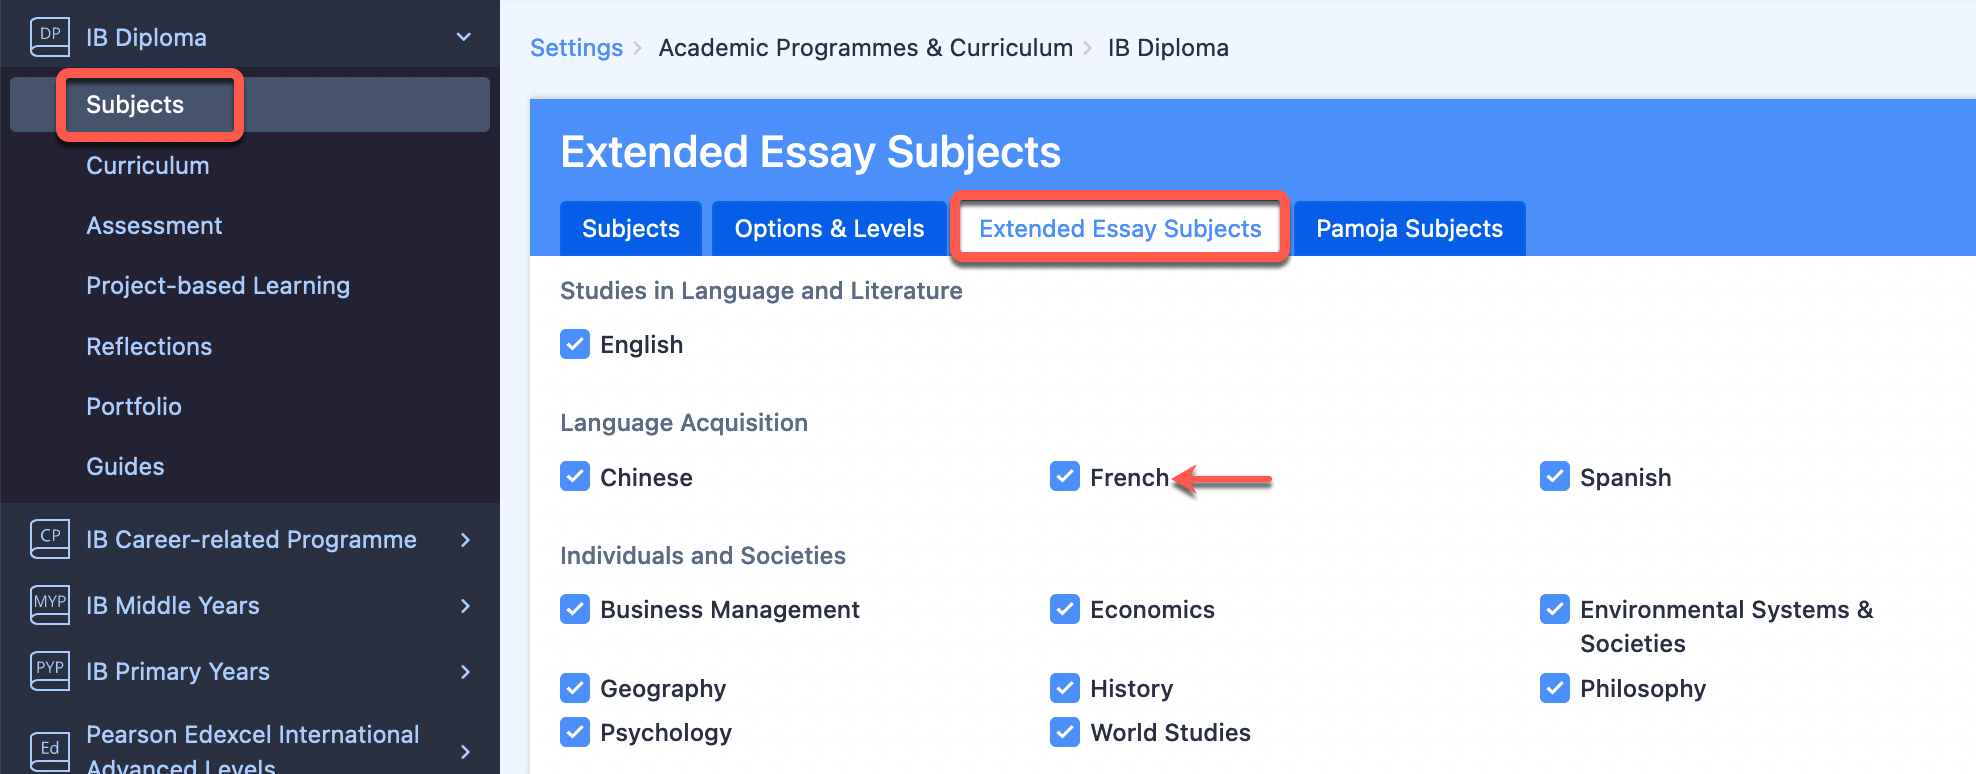The height and width of the screenshot is (774, 1976).
Task: Disable the World Studies checkbox
Action: click(1065, 732)
